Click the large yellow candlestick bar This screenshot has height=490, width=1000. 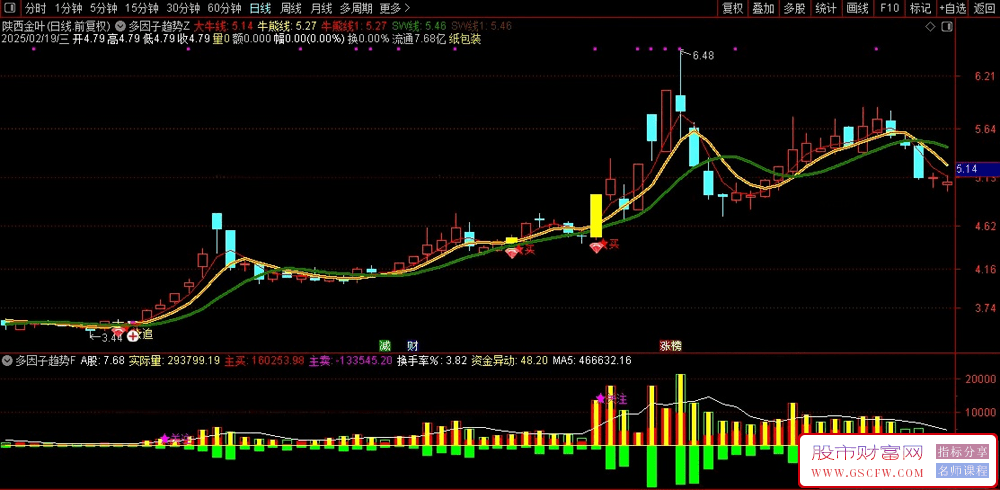[596, 216]
